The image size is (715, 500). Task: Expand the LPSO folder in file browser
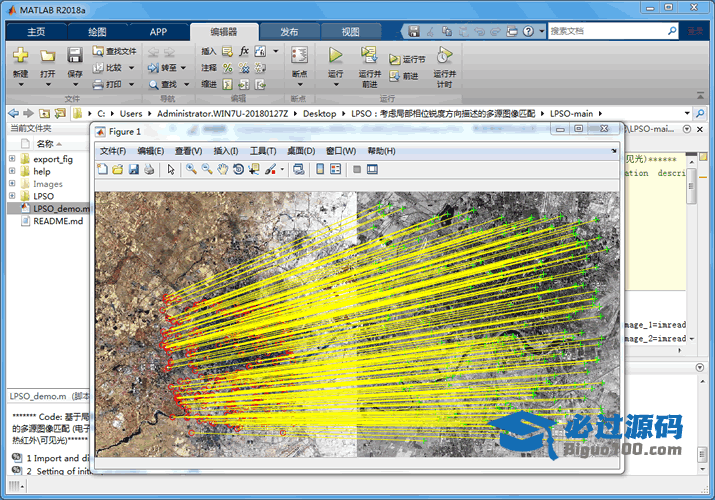(12, 197)
